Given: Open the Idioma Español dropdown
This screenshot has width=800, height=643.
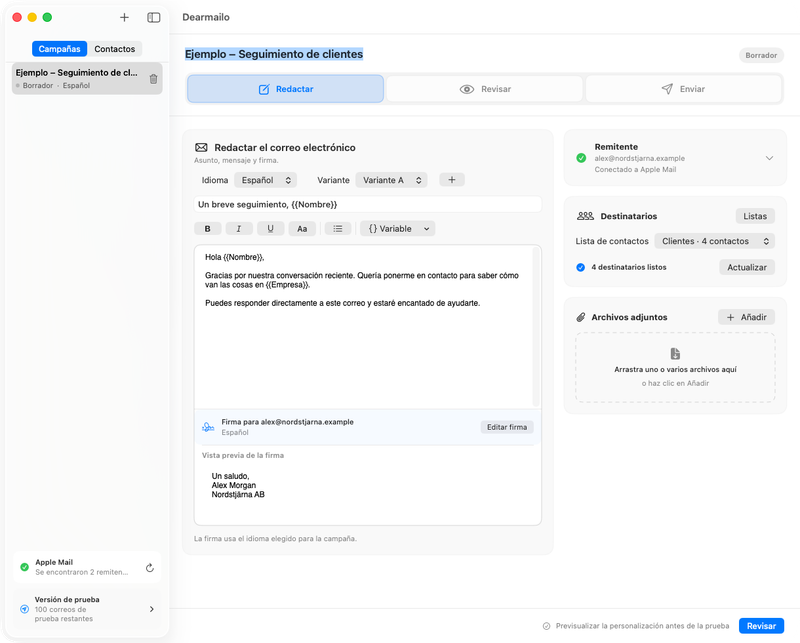Looking at the screenshot, I should [x=266, y=180].
